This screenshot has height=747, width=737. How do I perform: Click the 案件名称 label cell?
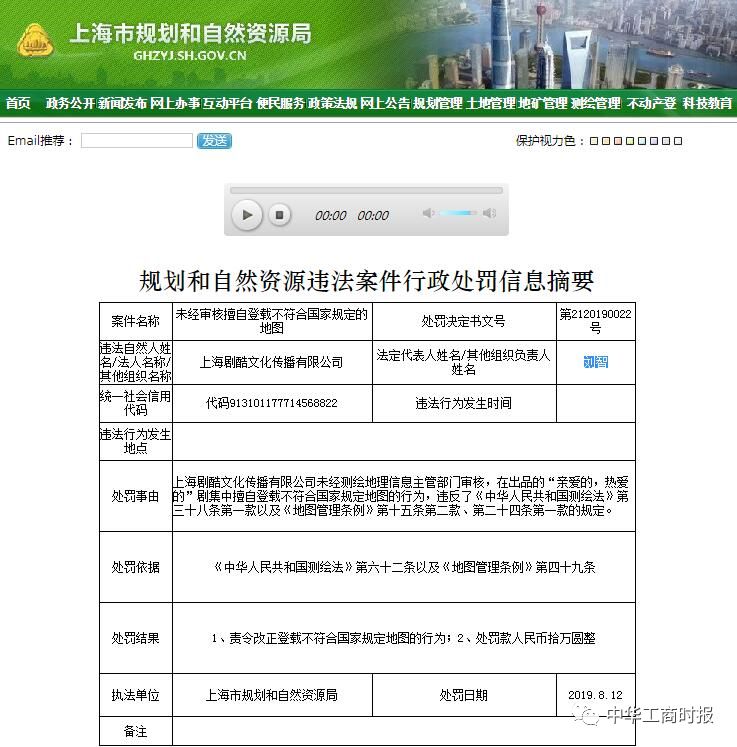click(x=135, y=321)
